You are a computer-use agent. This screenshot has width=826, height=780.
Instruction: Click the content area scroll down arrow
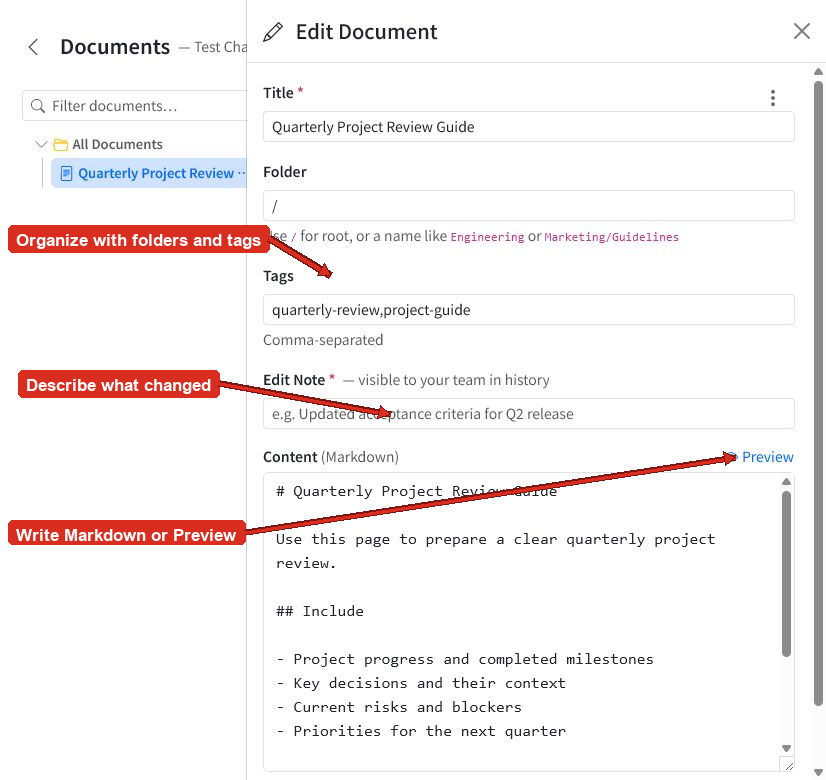tap(786, 748)
